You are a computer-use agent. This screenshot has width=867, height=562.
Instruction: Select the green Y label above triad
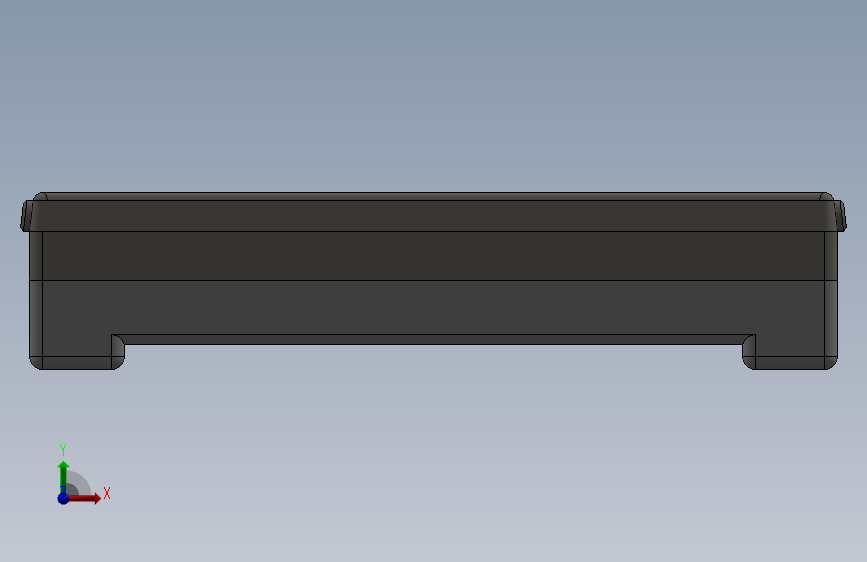click(63, 450)
